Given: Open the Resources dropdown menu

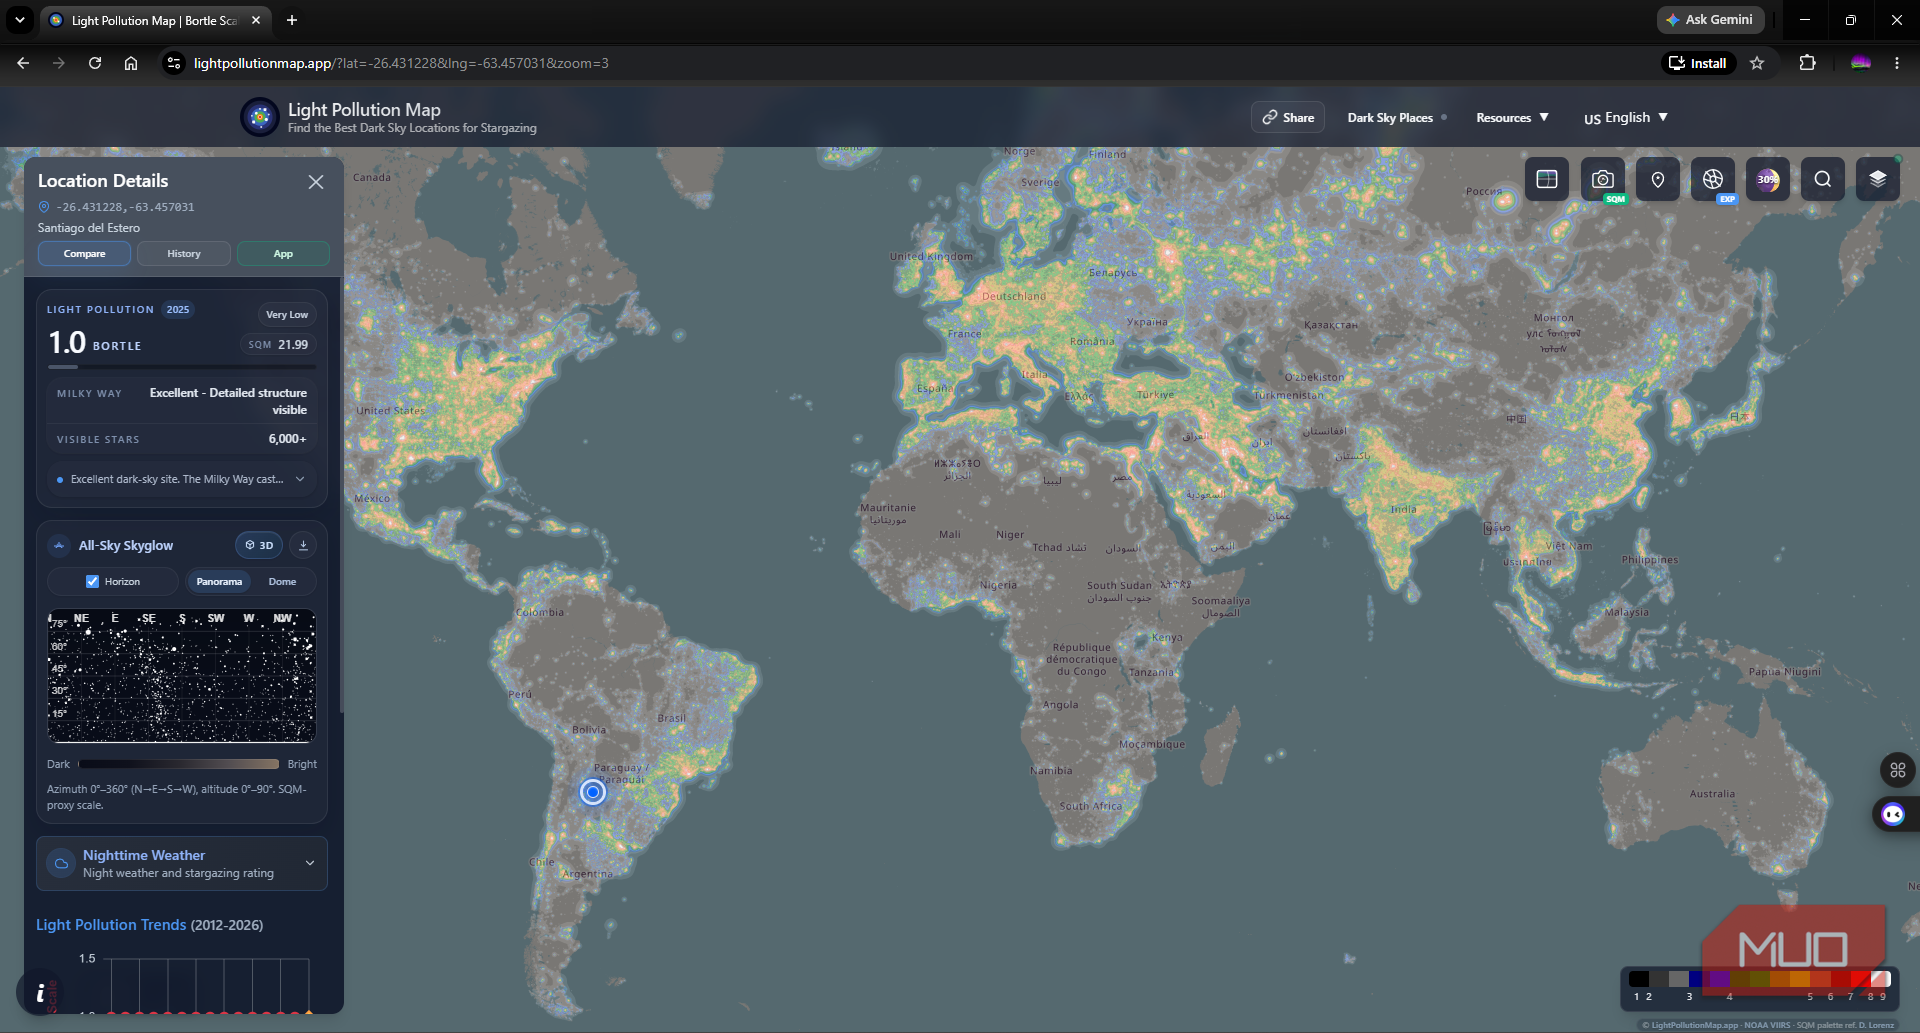Looking at the screenshot, I should (x=1512, y=117).
